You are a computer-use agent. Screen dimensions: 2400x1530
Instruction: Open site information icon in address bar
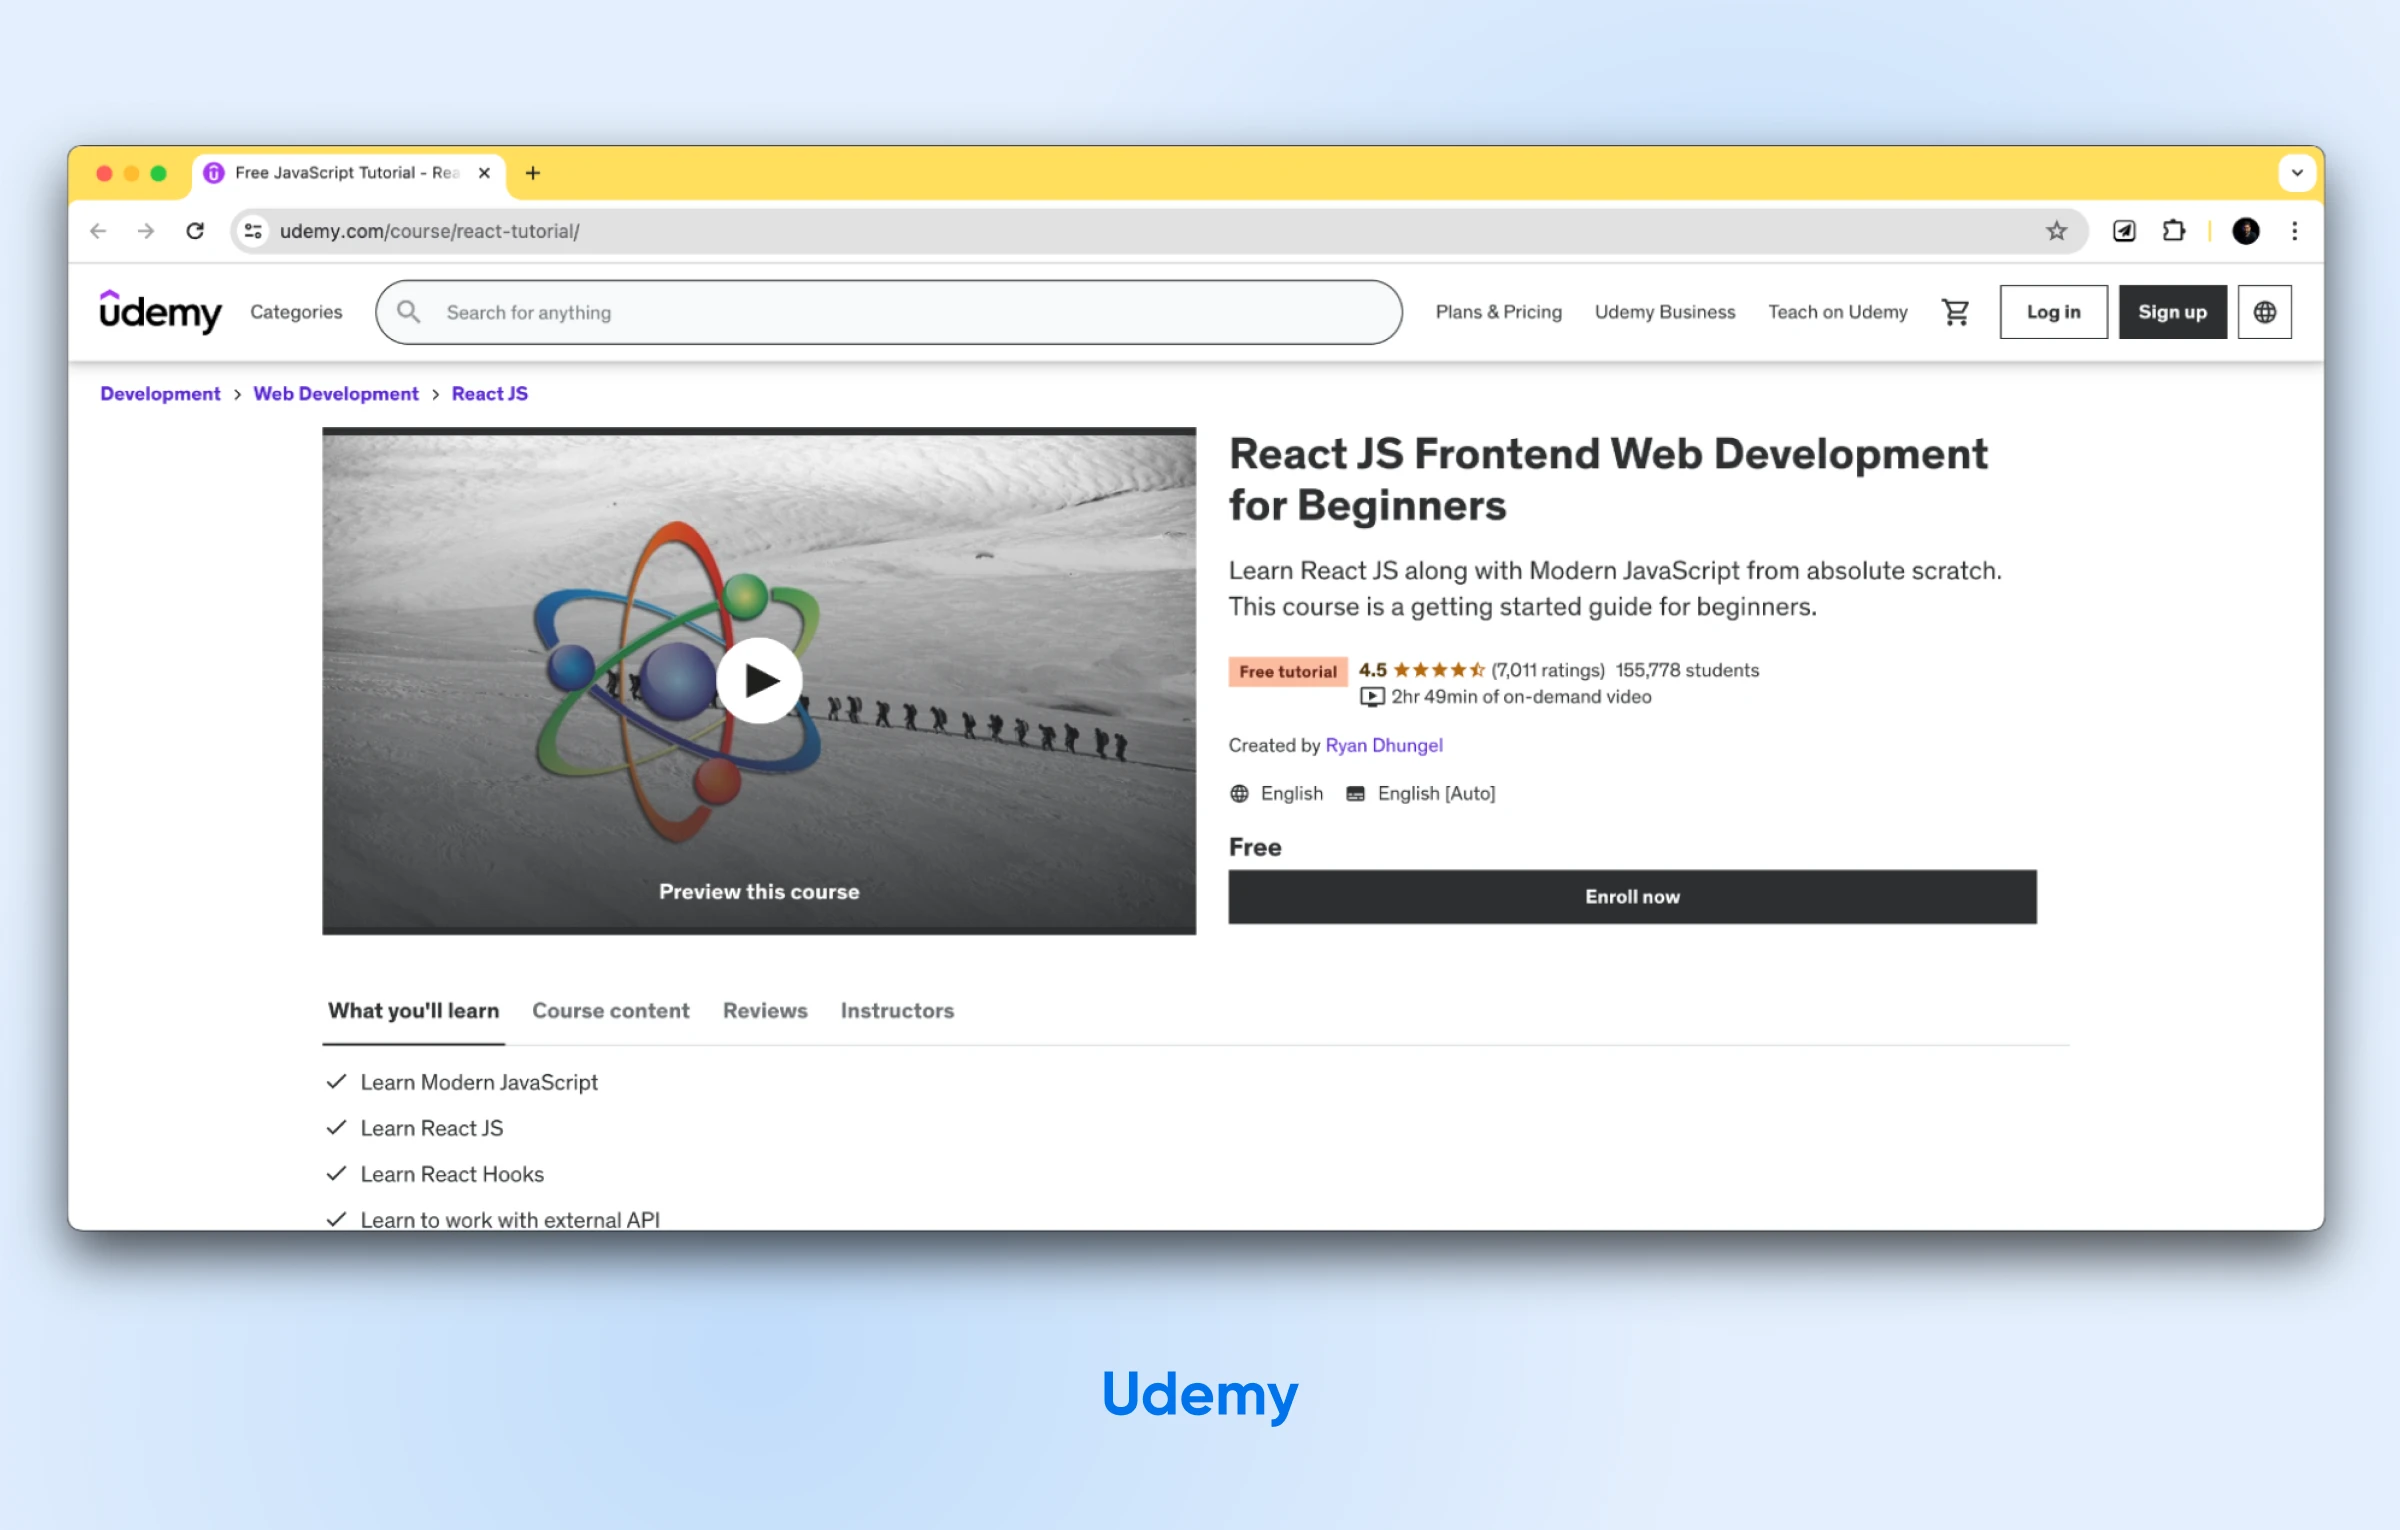253,231
